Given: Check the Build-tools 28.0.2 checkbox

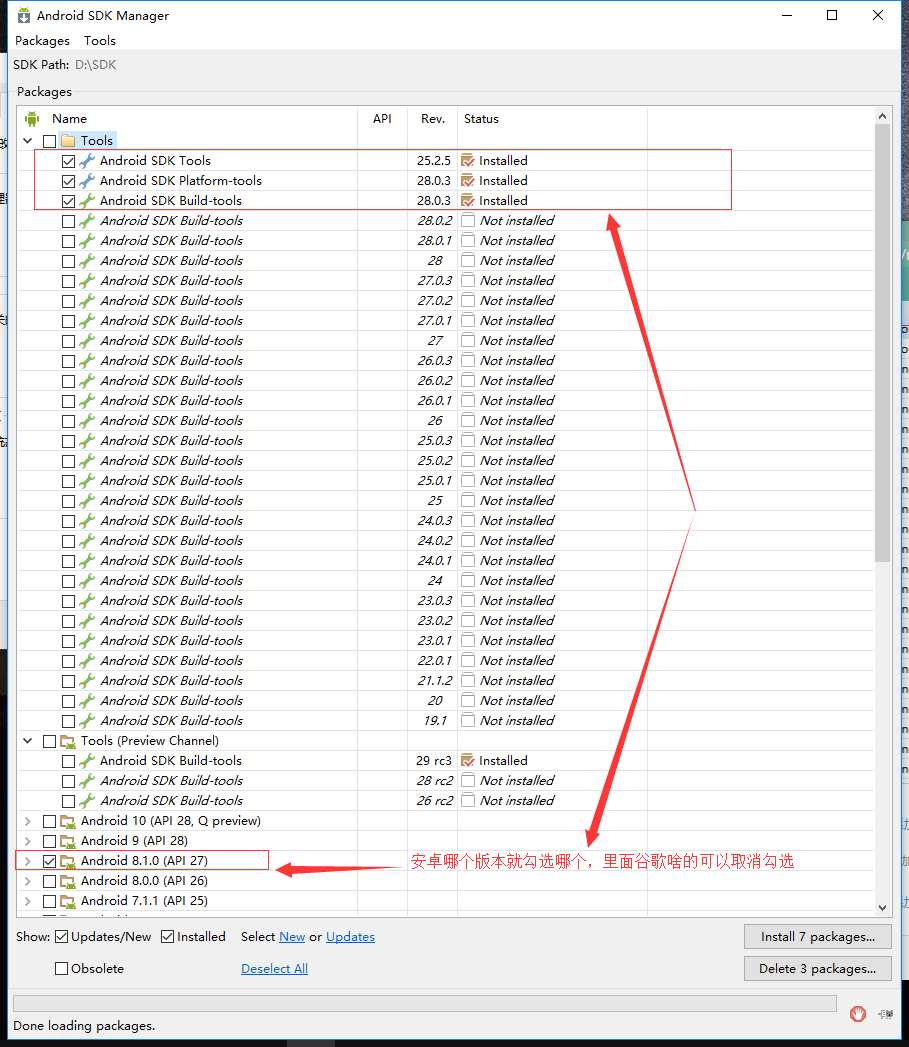Looking at the screenshot, I should (68, 222).
